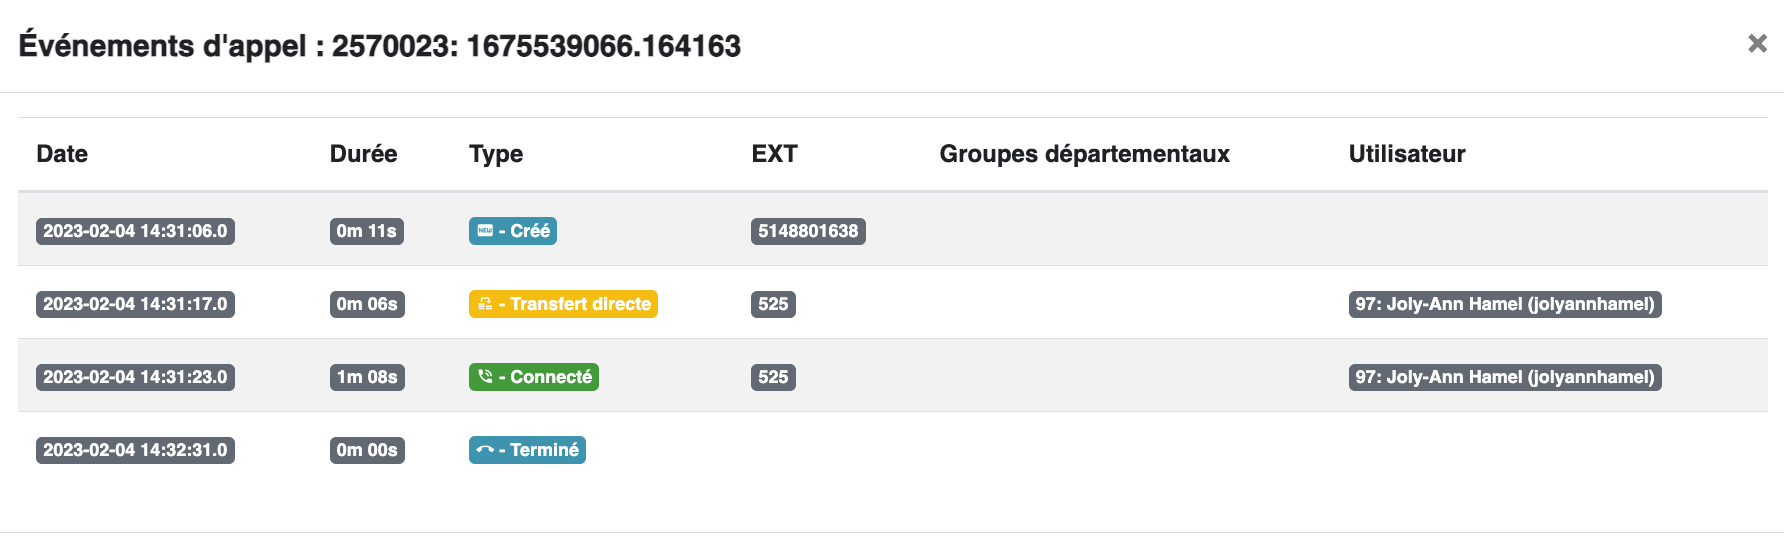
Task: Click the 525 extension in Transfert row
Action: coord(773,304)
